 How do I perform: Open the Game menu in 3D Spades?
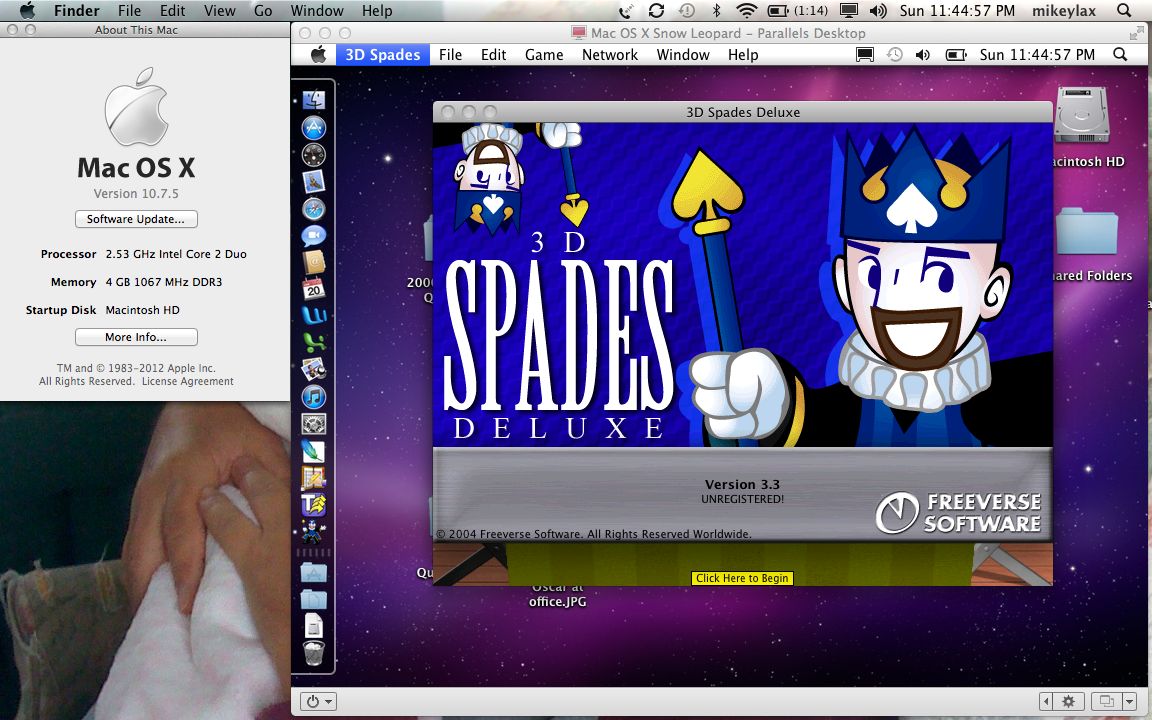pos(544,54)
